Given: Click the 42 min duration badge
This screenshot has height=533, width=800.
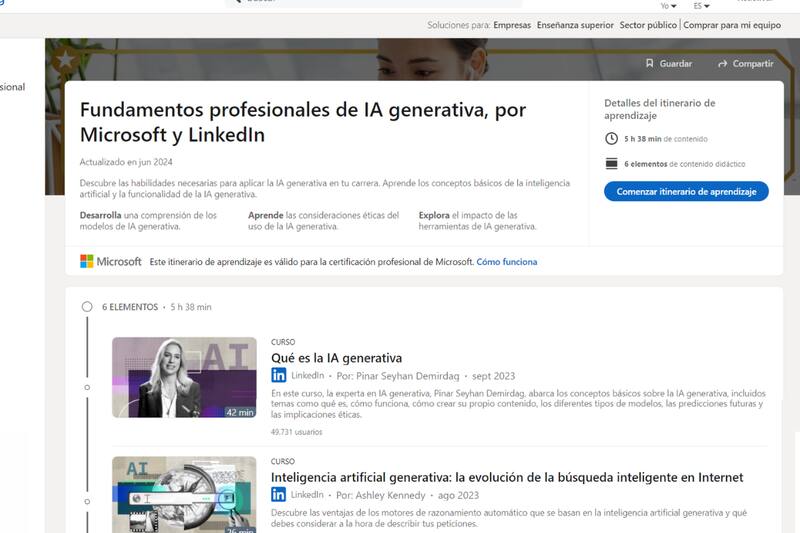Looking at the screenshot, I should [x=240, y=412].
